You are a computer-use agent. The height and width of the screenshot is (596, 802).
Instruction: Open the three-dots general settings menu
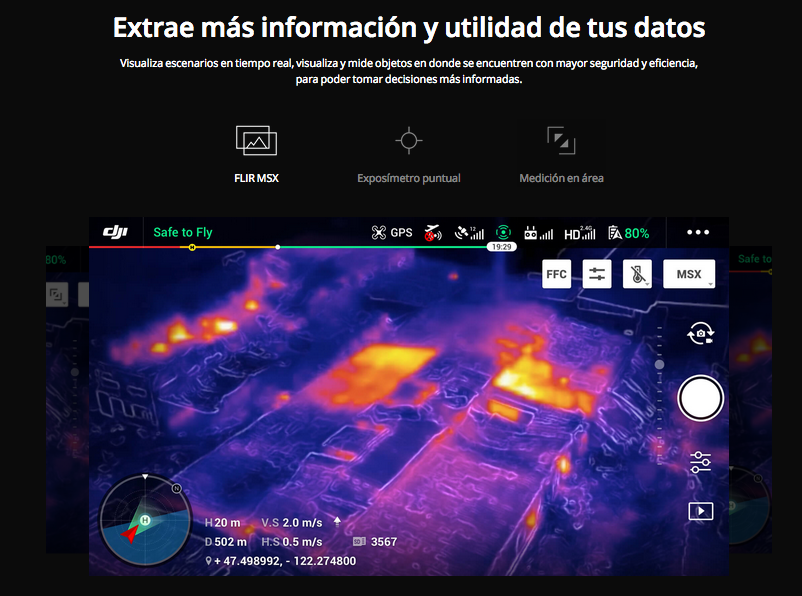click(698, 232)
